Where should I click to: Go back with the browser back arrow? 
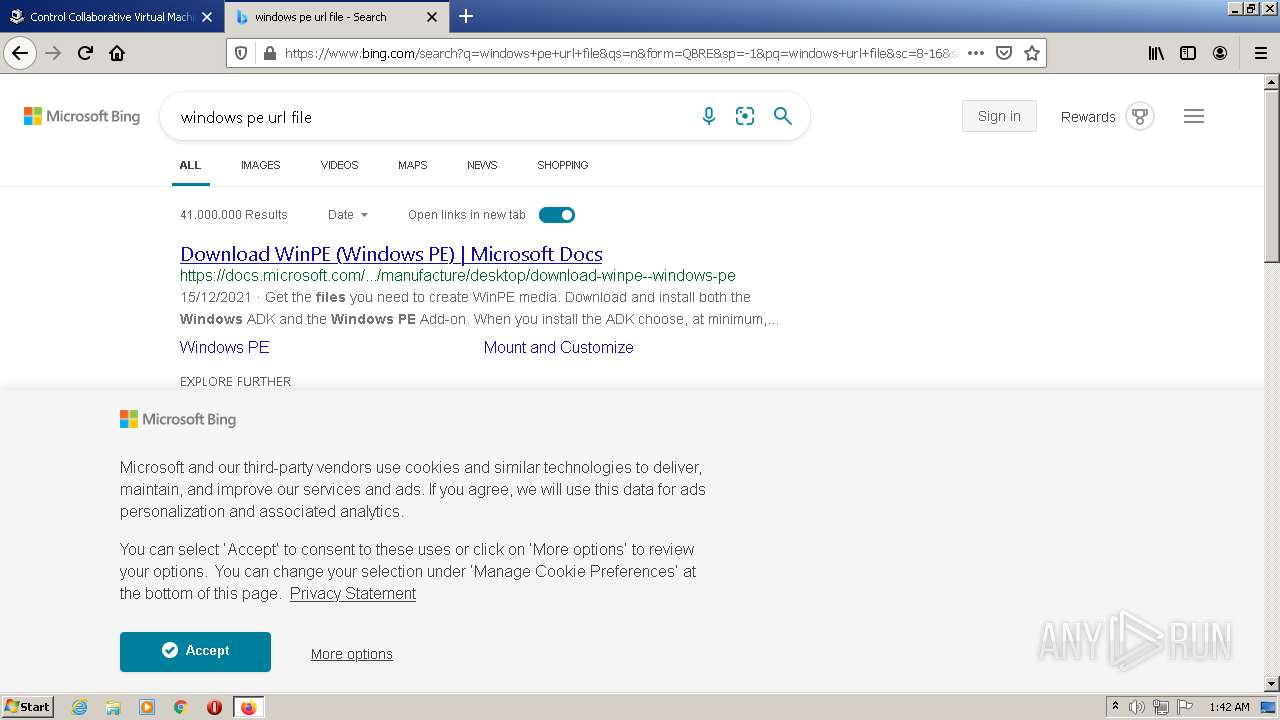pyautogui.click(x=20, y=53)
